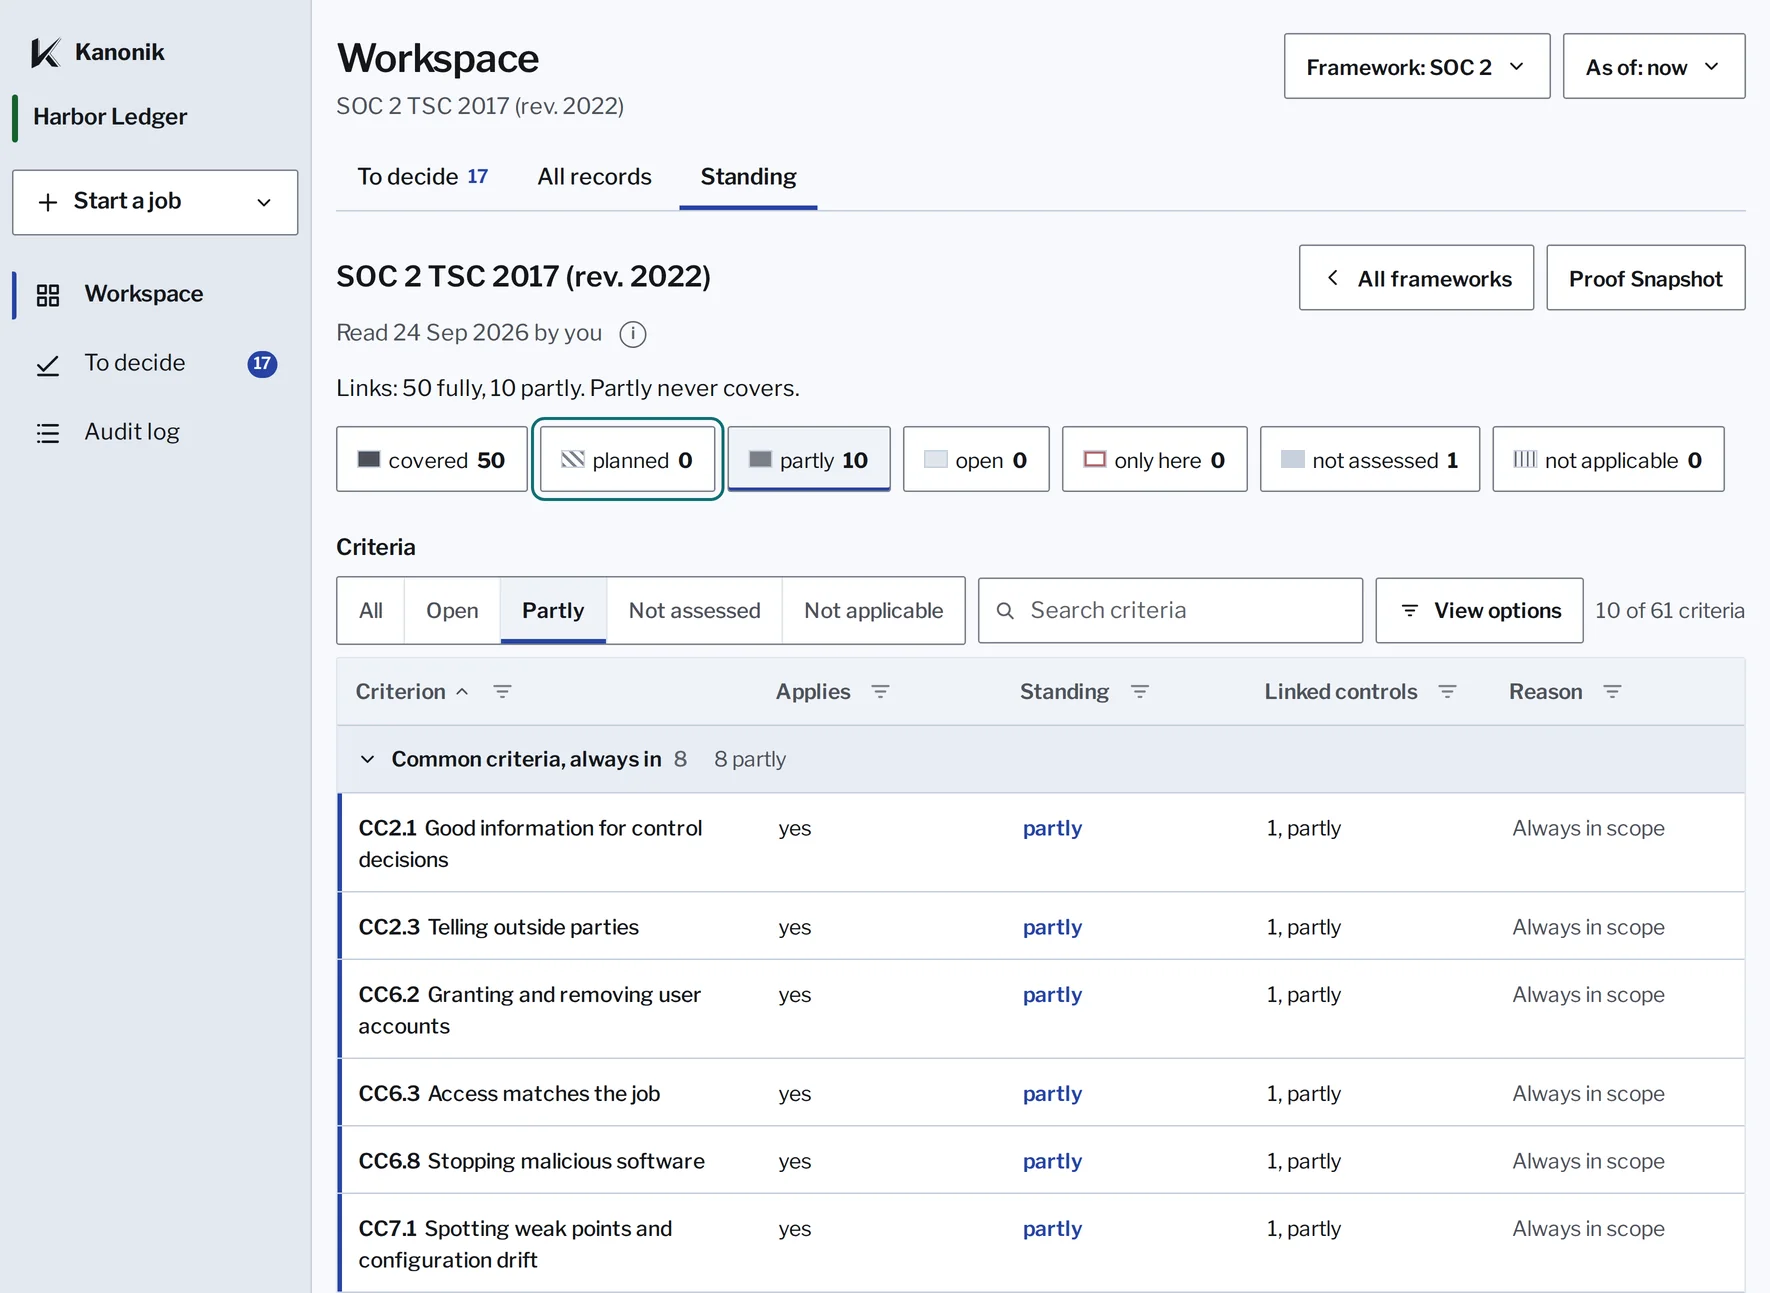Select the Not assessed criteria filter tab

click(x=695, y=610)
